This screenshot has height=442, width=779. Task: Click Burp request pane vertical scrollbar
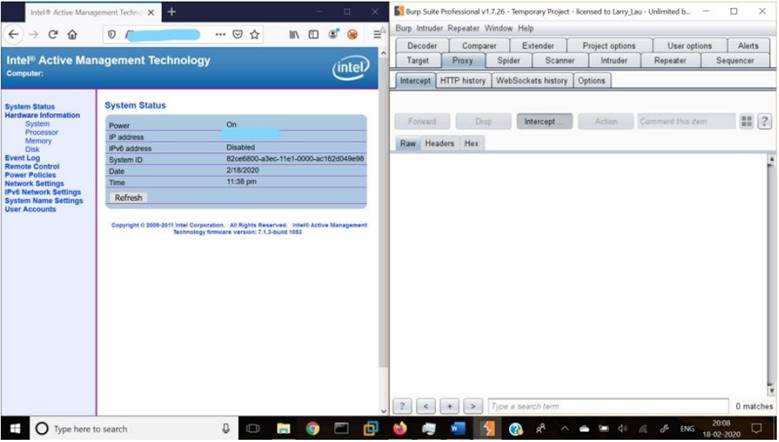[x=771, y=275]
